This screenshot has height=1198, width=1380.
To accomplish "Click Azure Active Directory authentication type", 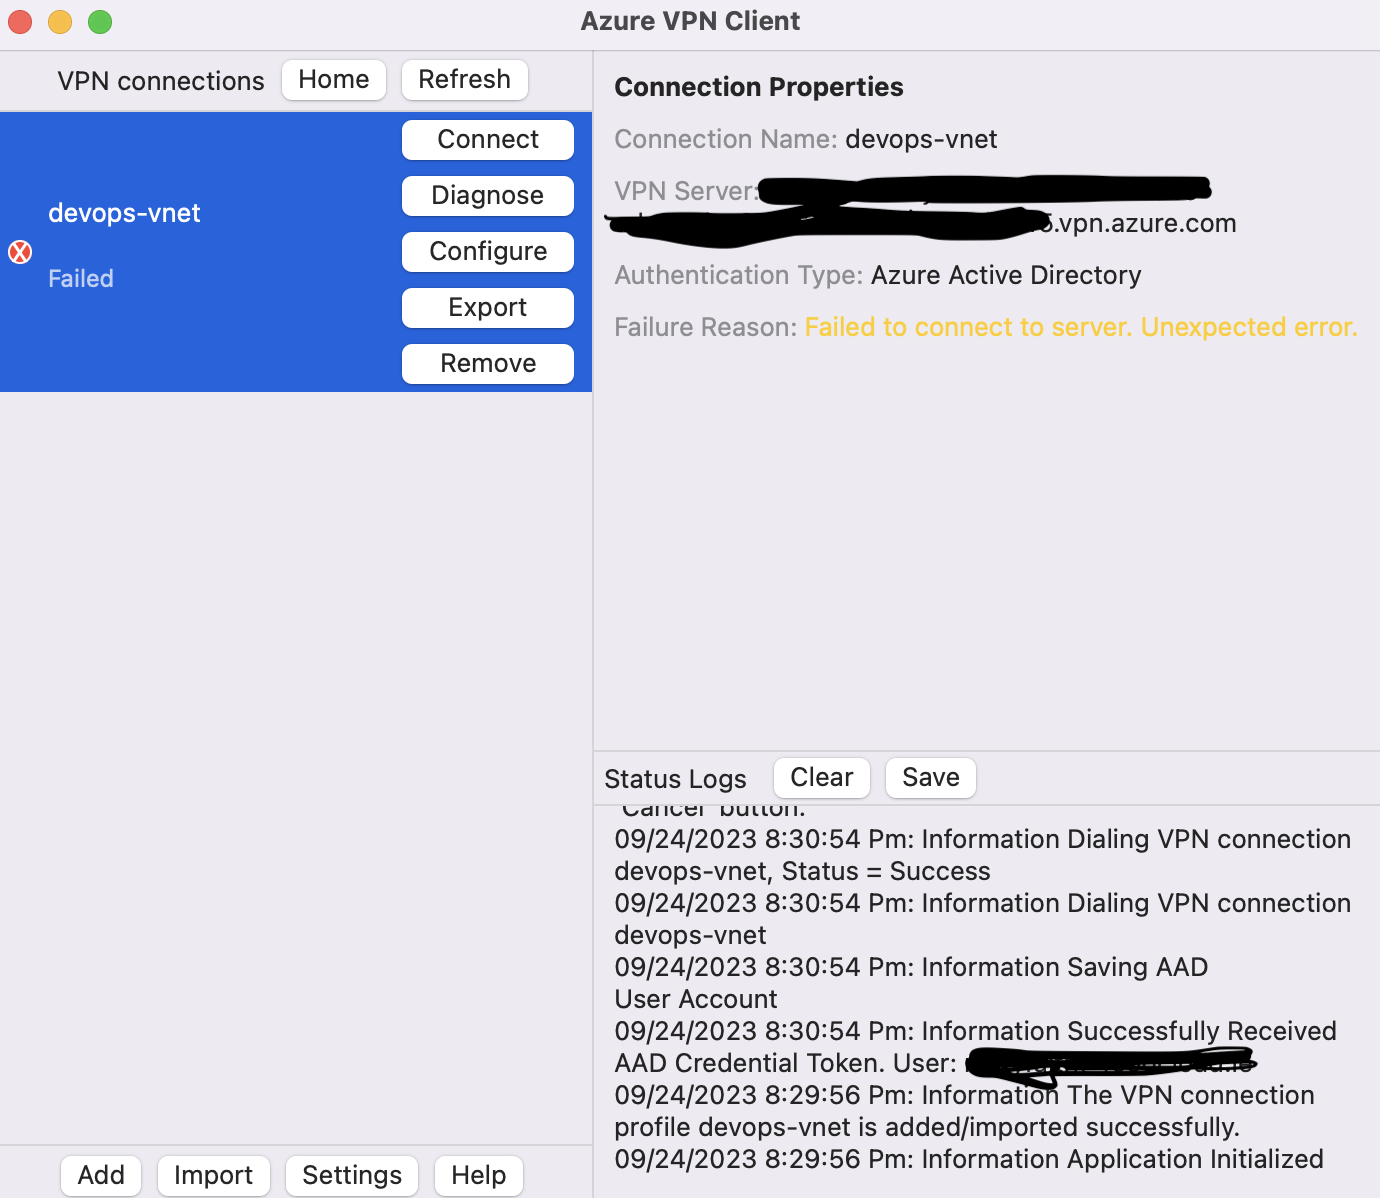I will 1006,275.
